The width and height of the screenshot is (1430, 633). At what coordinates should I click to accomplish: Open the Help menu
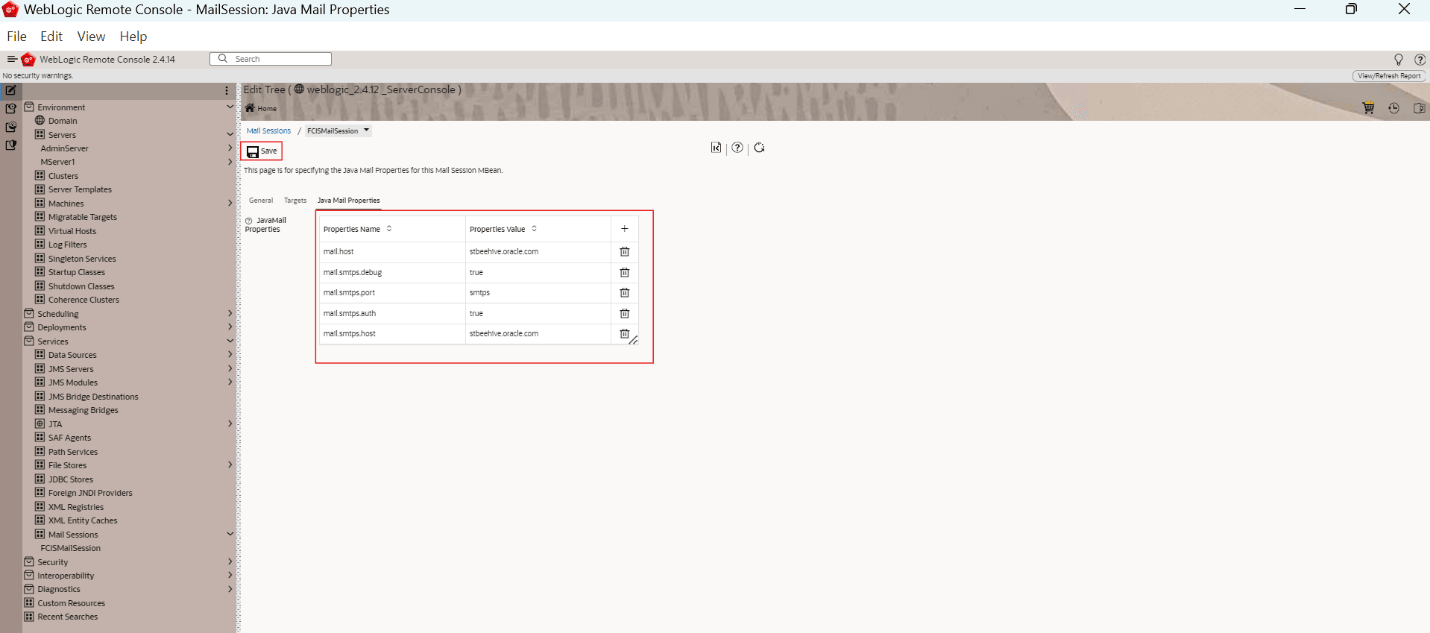point(133,36)
